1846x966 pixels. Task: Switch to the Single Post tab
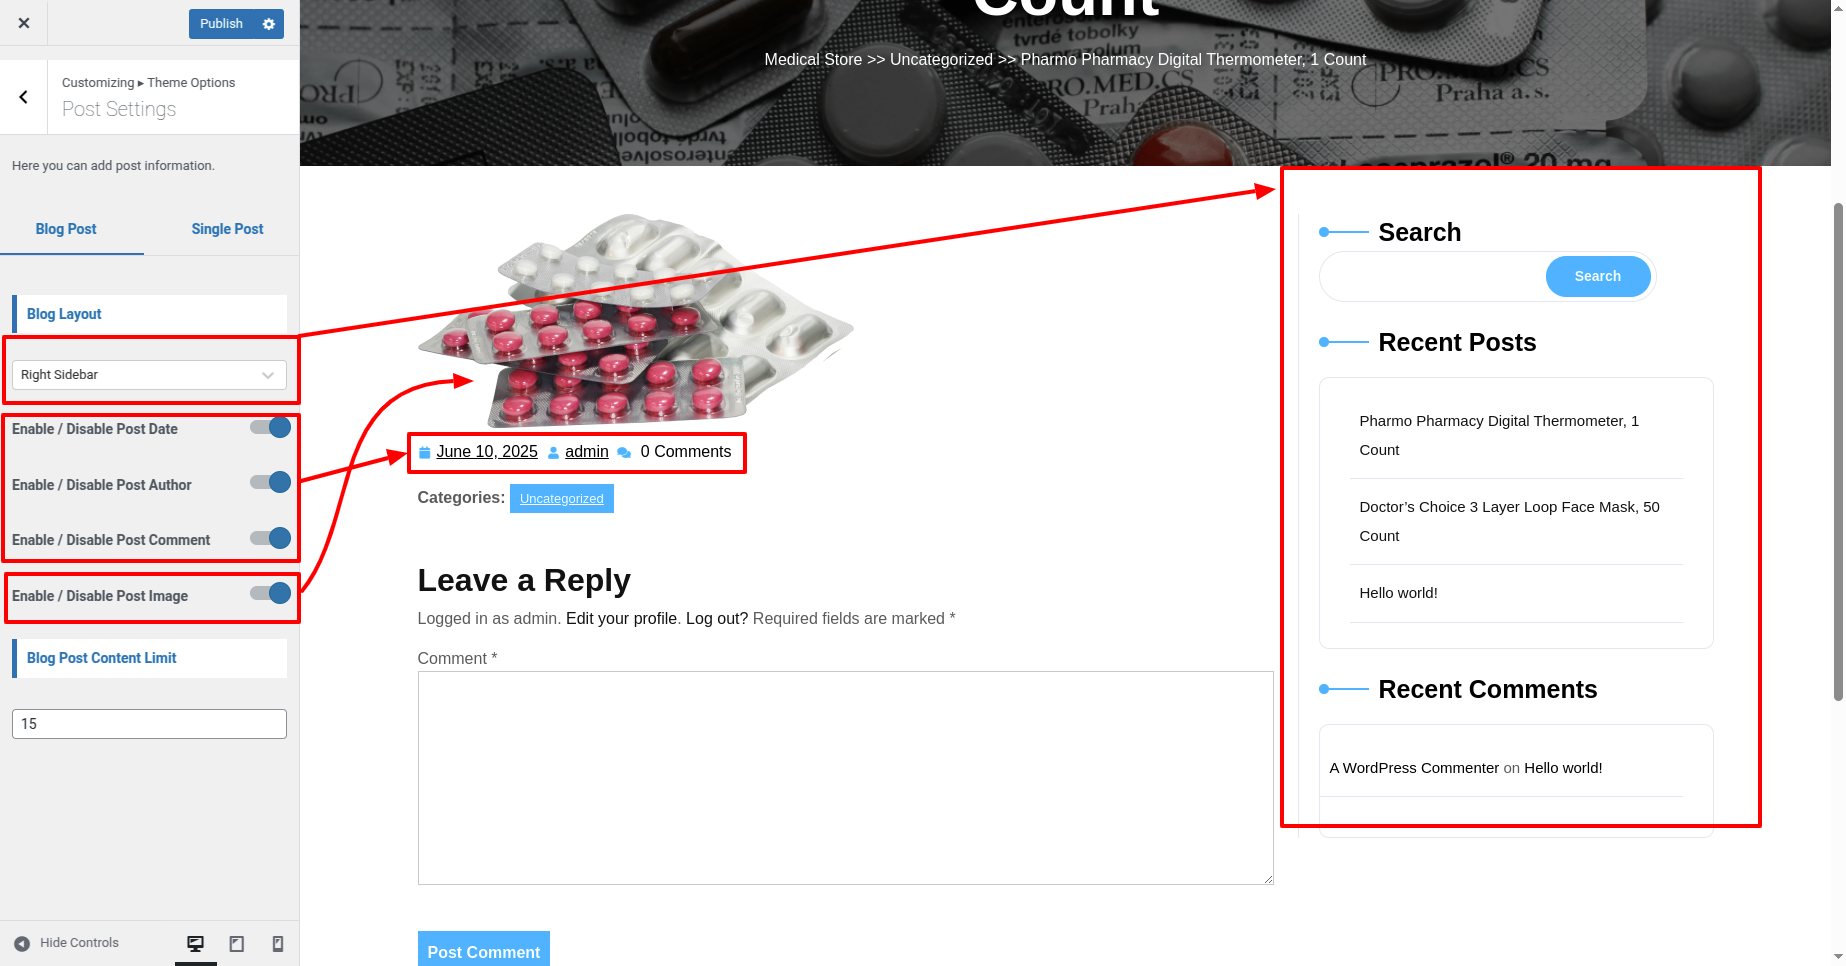click(227, 229)
